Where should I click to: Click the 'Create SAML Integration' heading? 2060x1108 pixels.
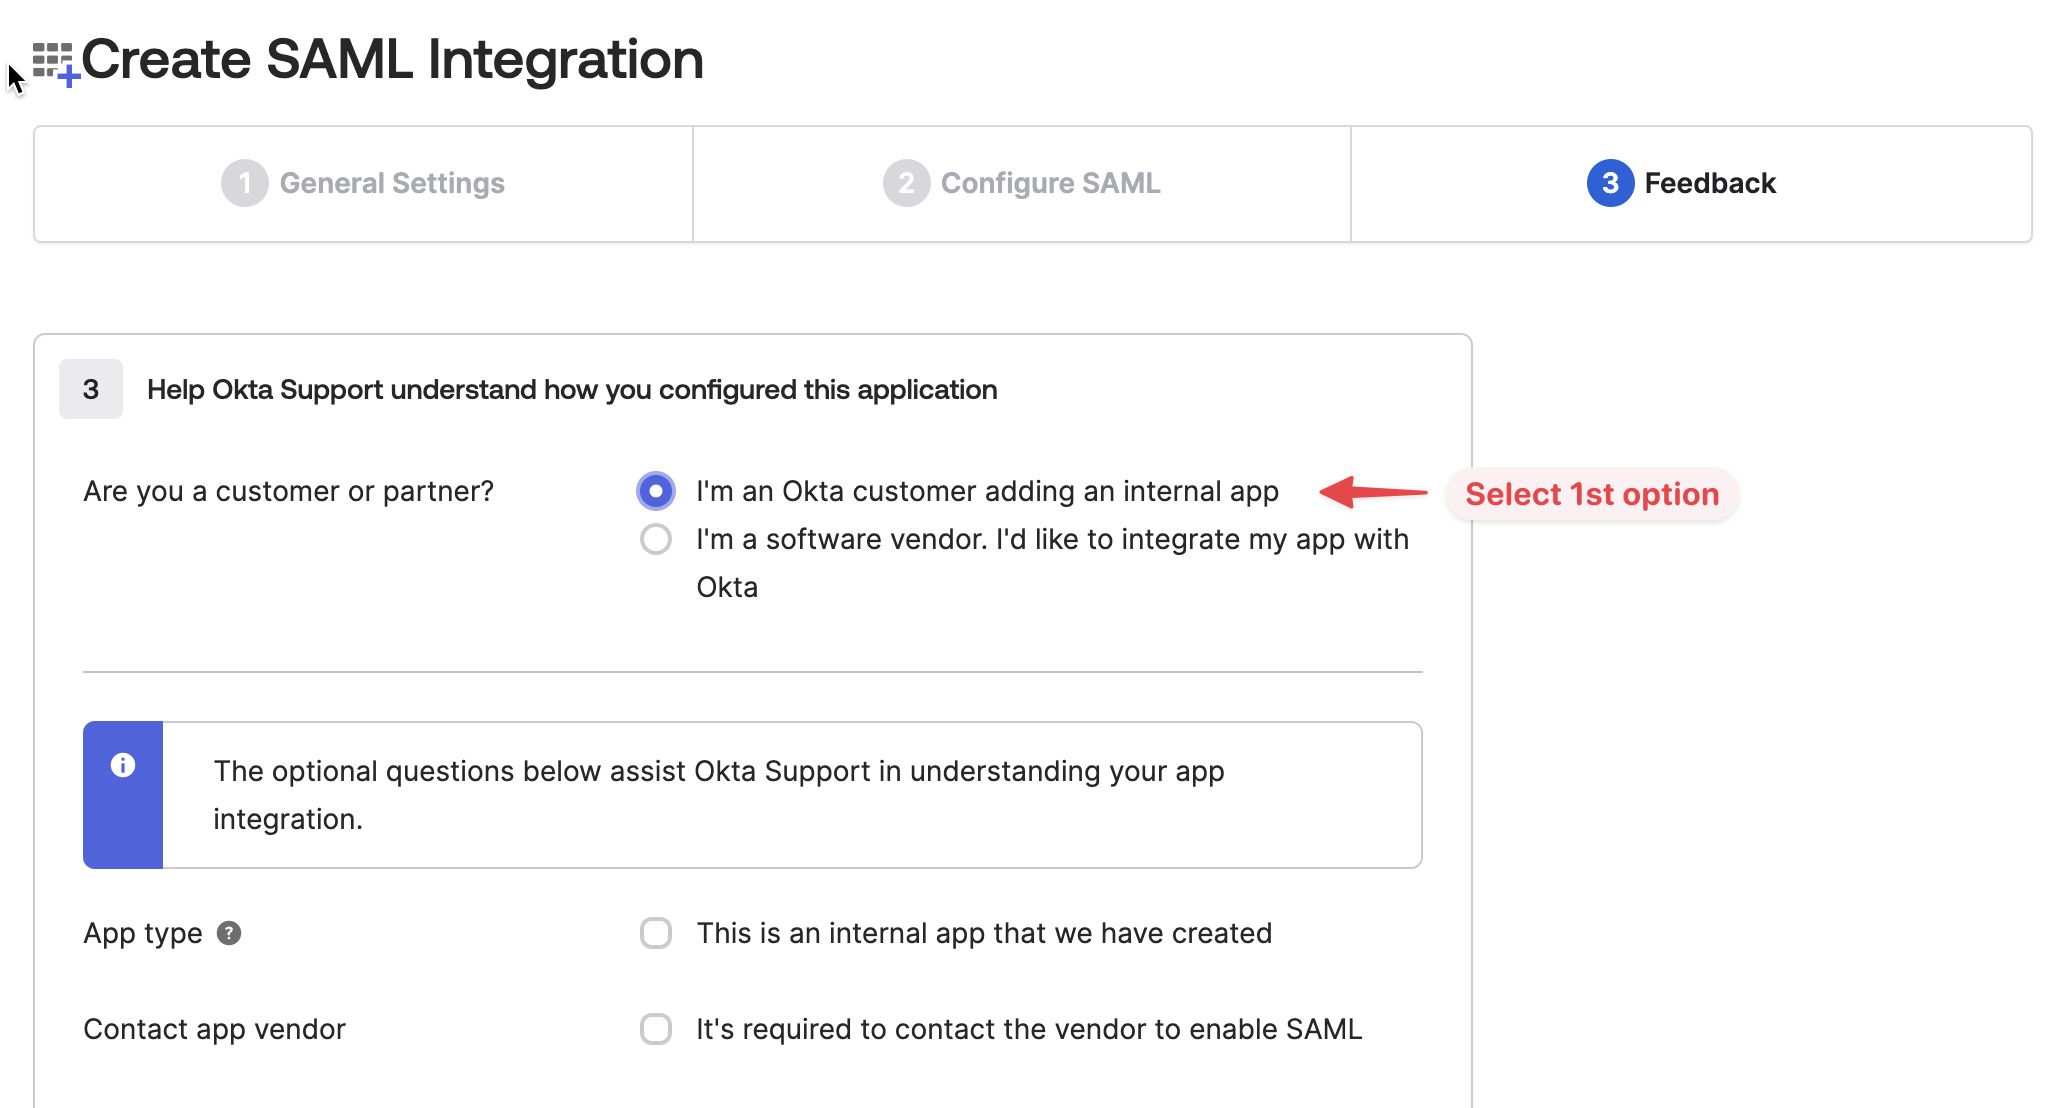tap(392, 59)
